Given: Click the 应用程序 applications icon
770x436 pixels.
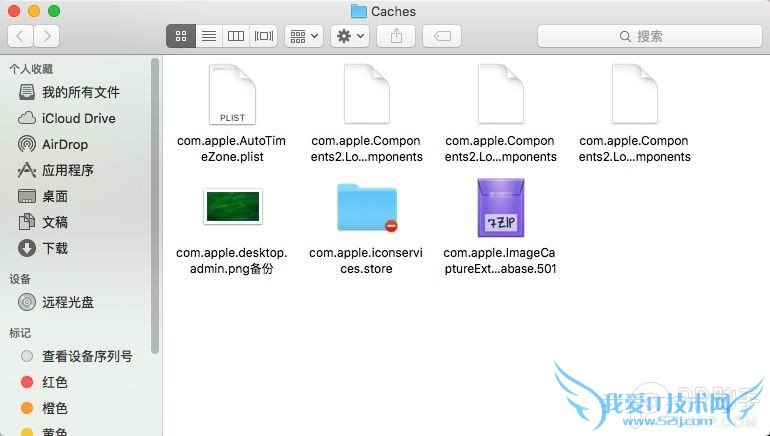Looking at the screenshot, I should [x=27, y=170].
